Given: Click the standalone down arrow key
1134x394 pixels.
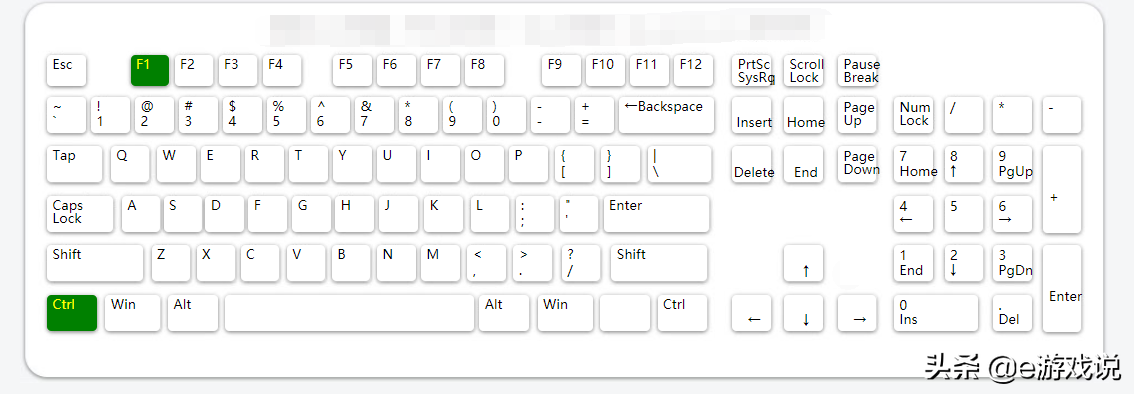Looking at the screenshot, I should (803, 312).
